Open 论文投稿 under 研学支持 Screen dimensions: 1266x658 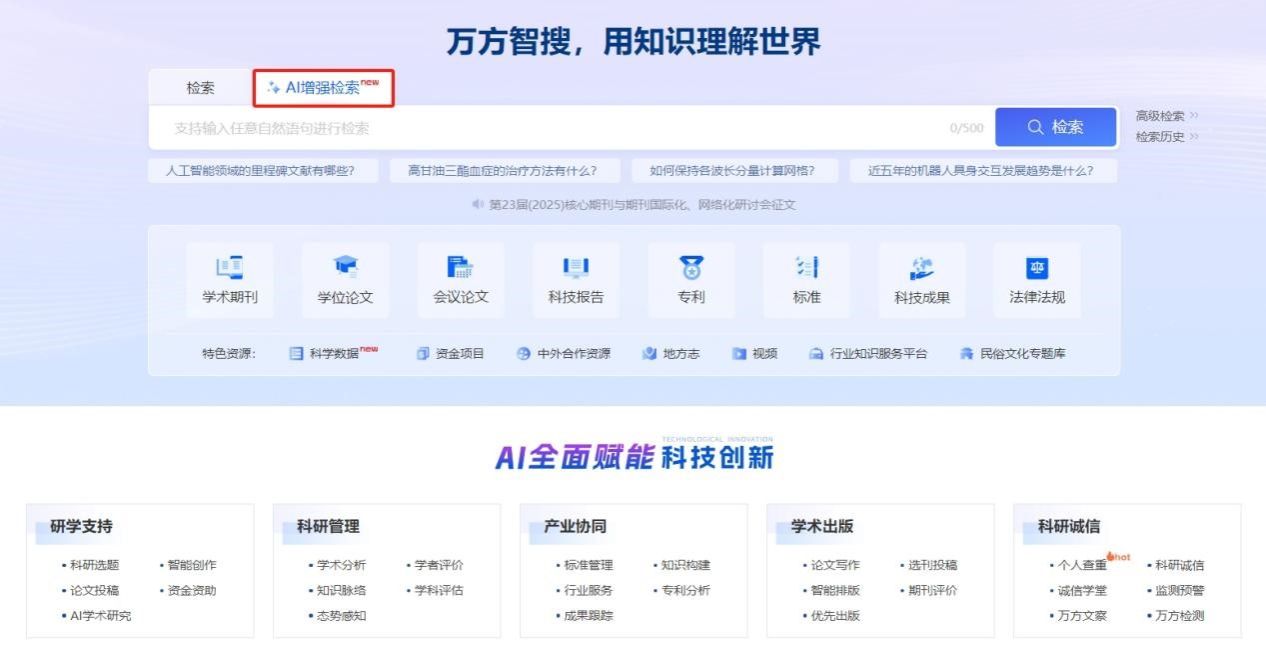pos(94,590)
